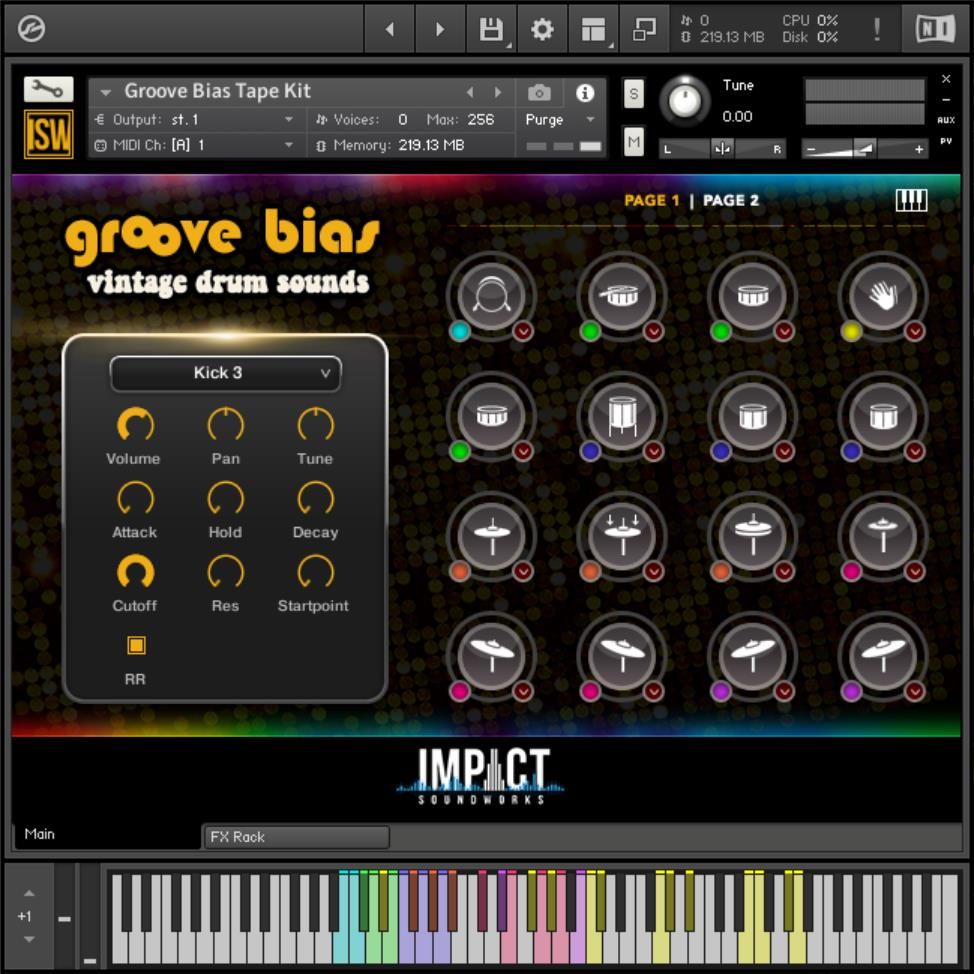Open the FX Rack tab
Image resolution: width=974 pixels, height=974 pixels.
[x=296, y=837]
